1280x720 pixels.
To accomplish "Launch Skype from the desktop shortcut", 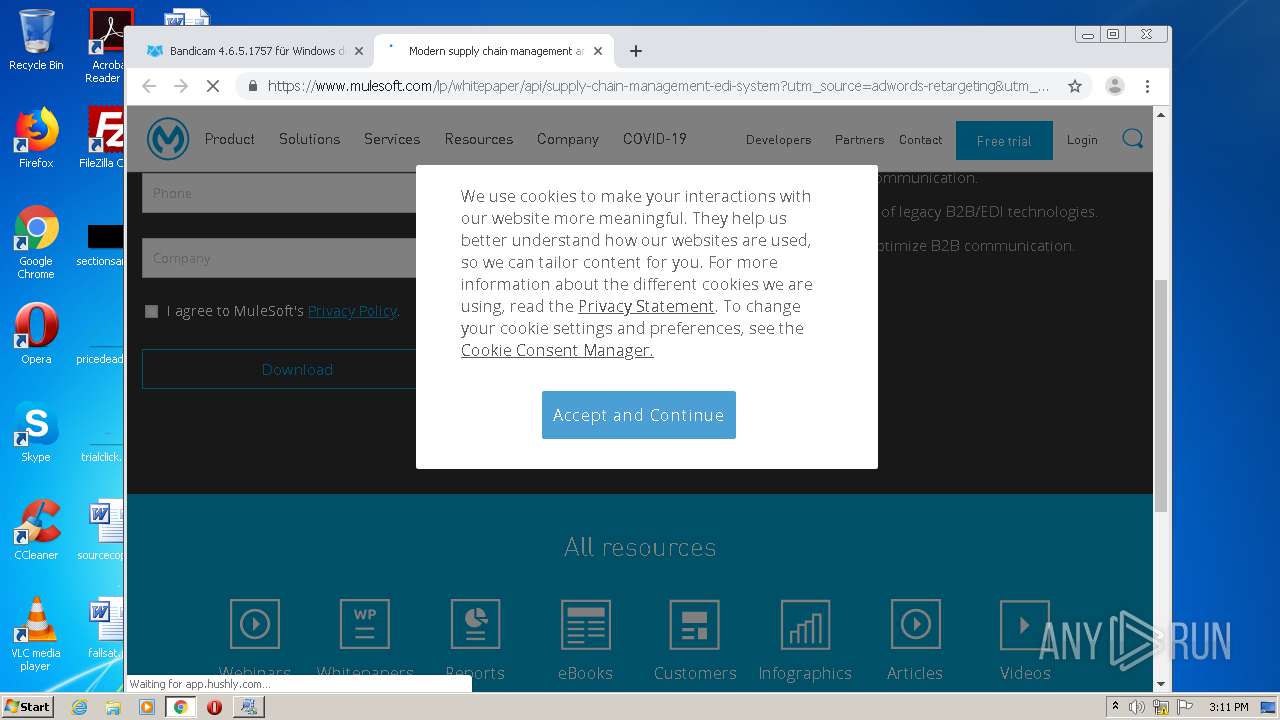I will click(x=36, y=432).
